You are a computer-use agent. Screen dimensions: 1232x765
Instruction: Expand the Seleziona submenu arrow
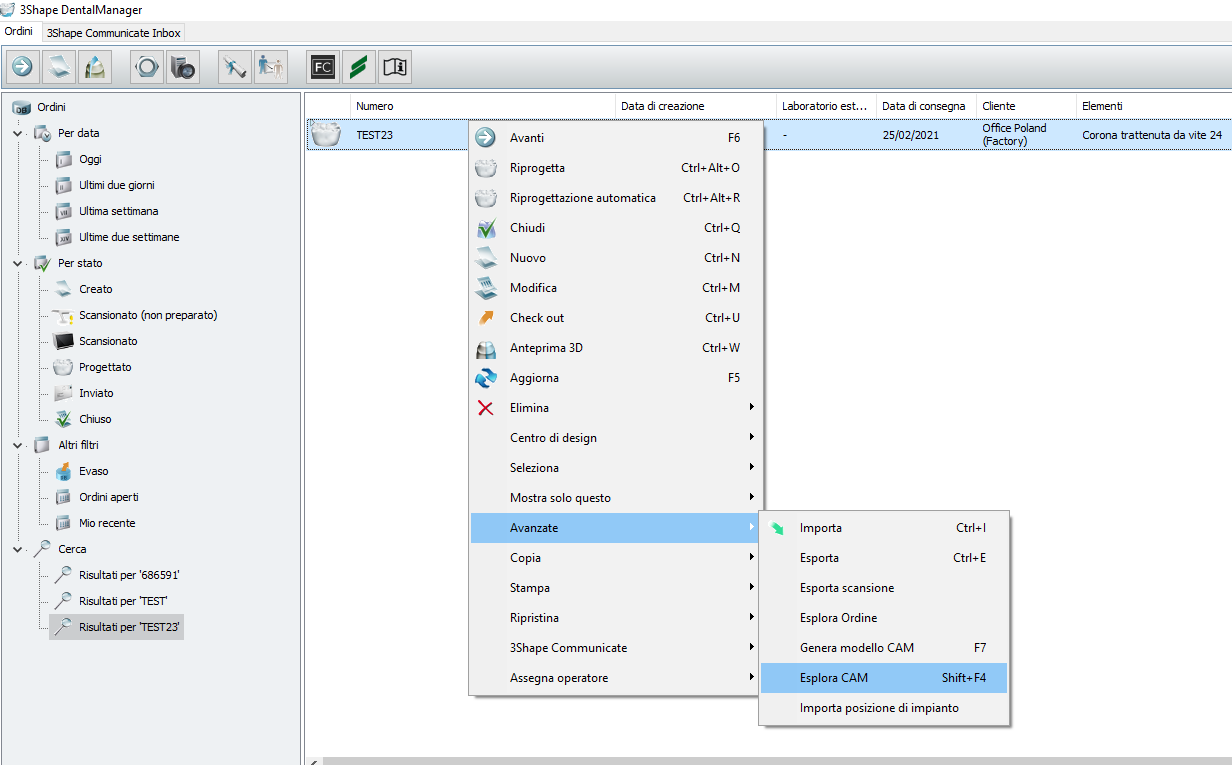[x=751, y=468]
